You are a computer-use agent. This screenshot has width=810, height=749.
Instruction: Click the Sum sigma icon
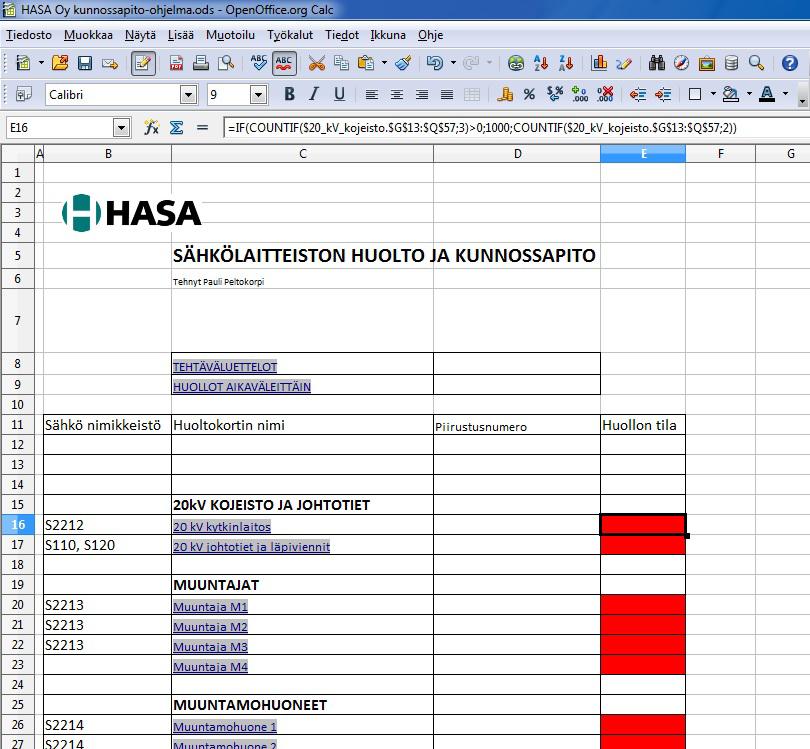(x=176, y=127)
